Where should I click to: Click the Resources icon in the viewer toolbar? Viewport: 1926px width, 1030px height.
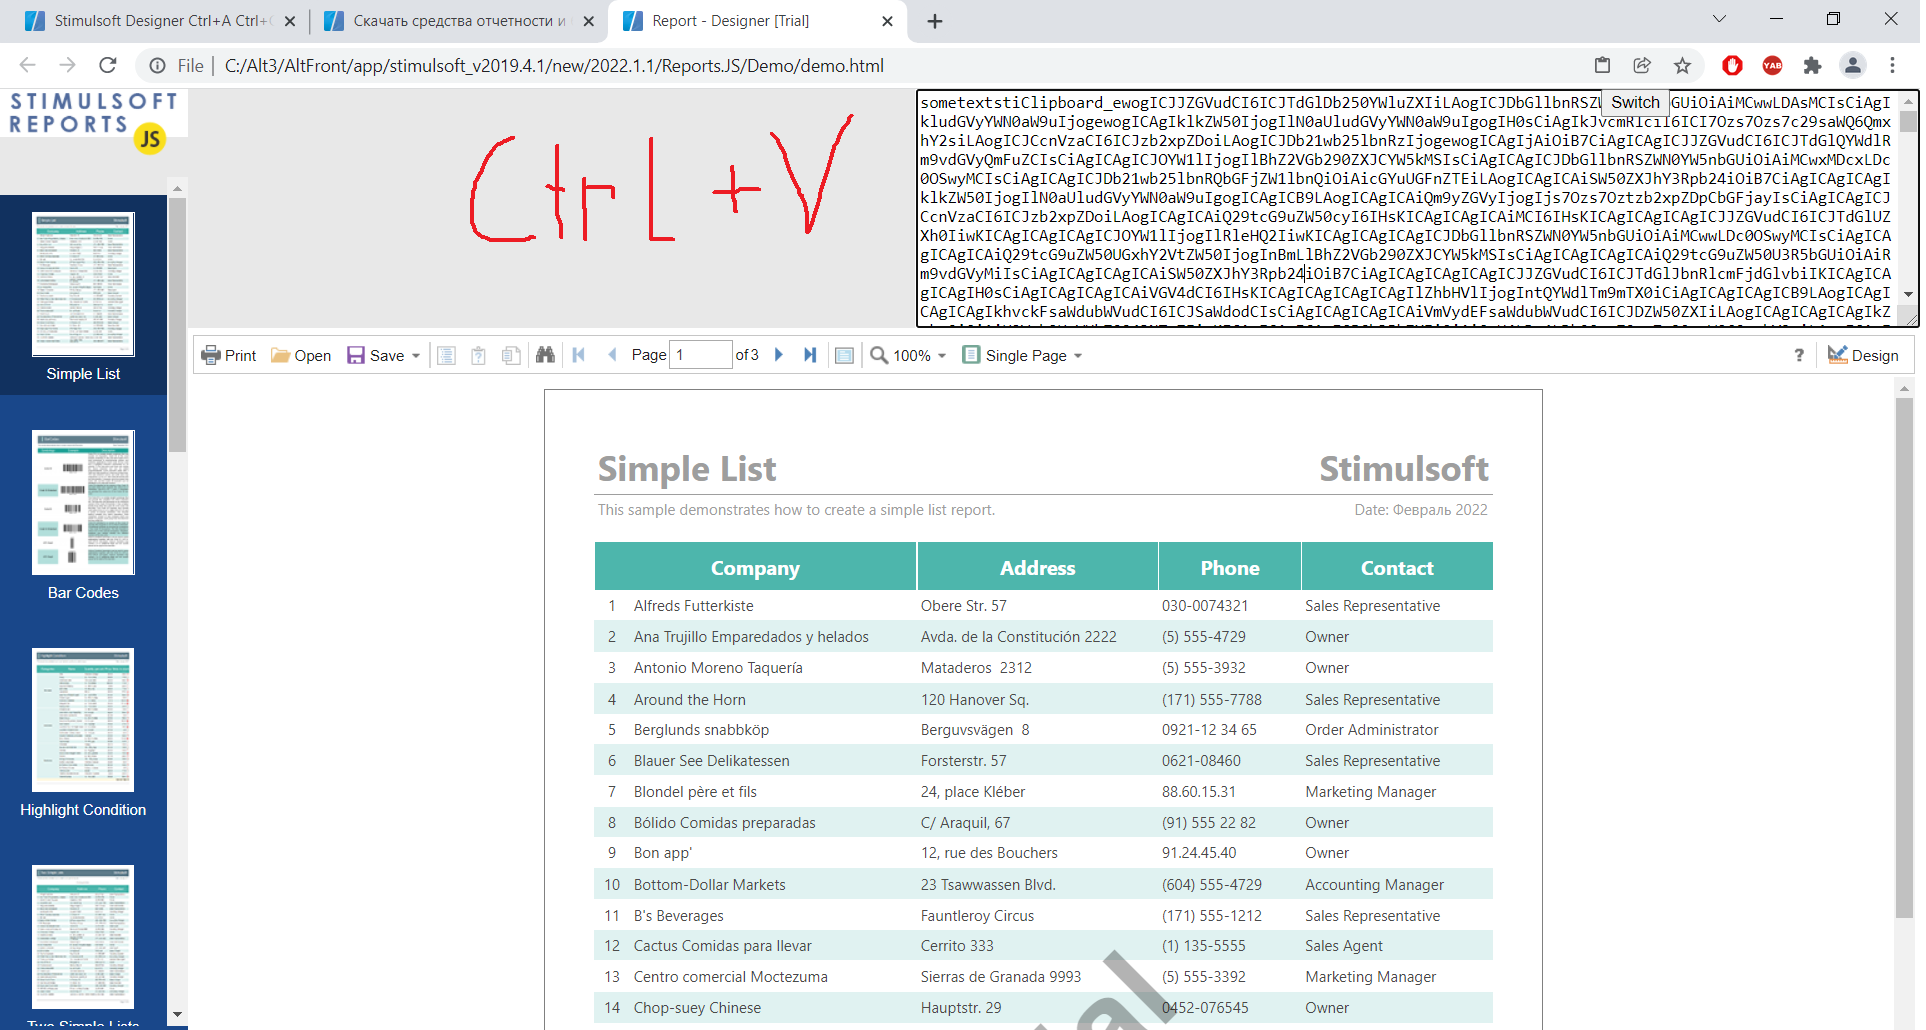(x=511, y=355)
